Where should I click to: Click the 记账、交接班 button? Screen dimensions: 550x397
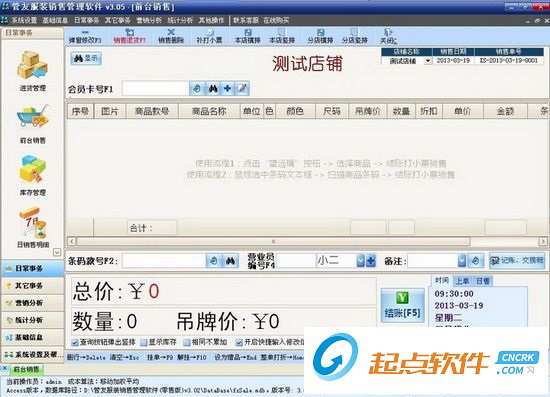(x=517, y=261)
